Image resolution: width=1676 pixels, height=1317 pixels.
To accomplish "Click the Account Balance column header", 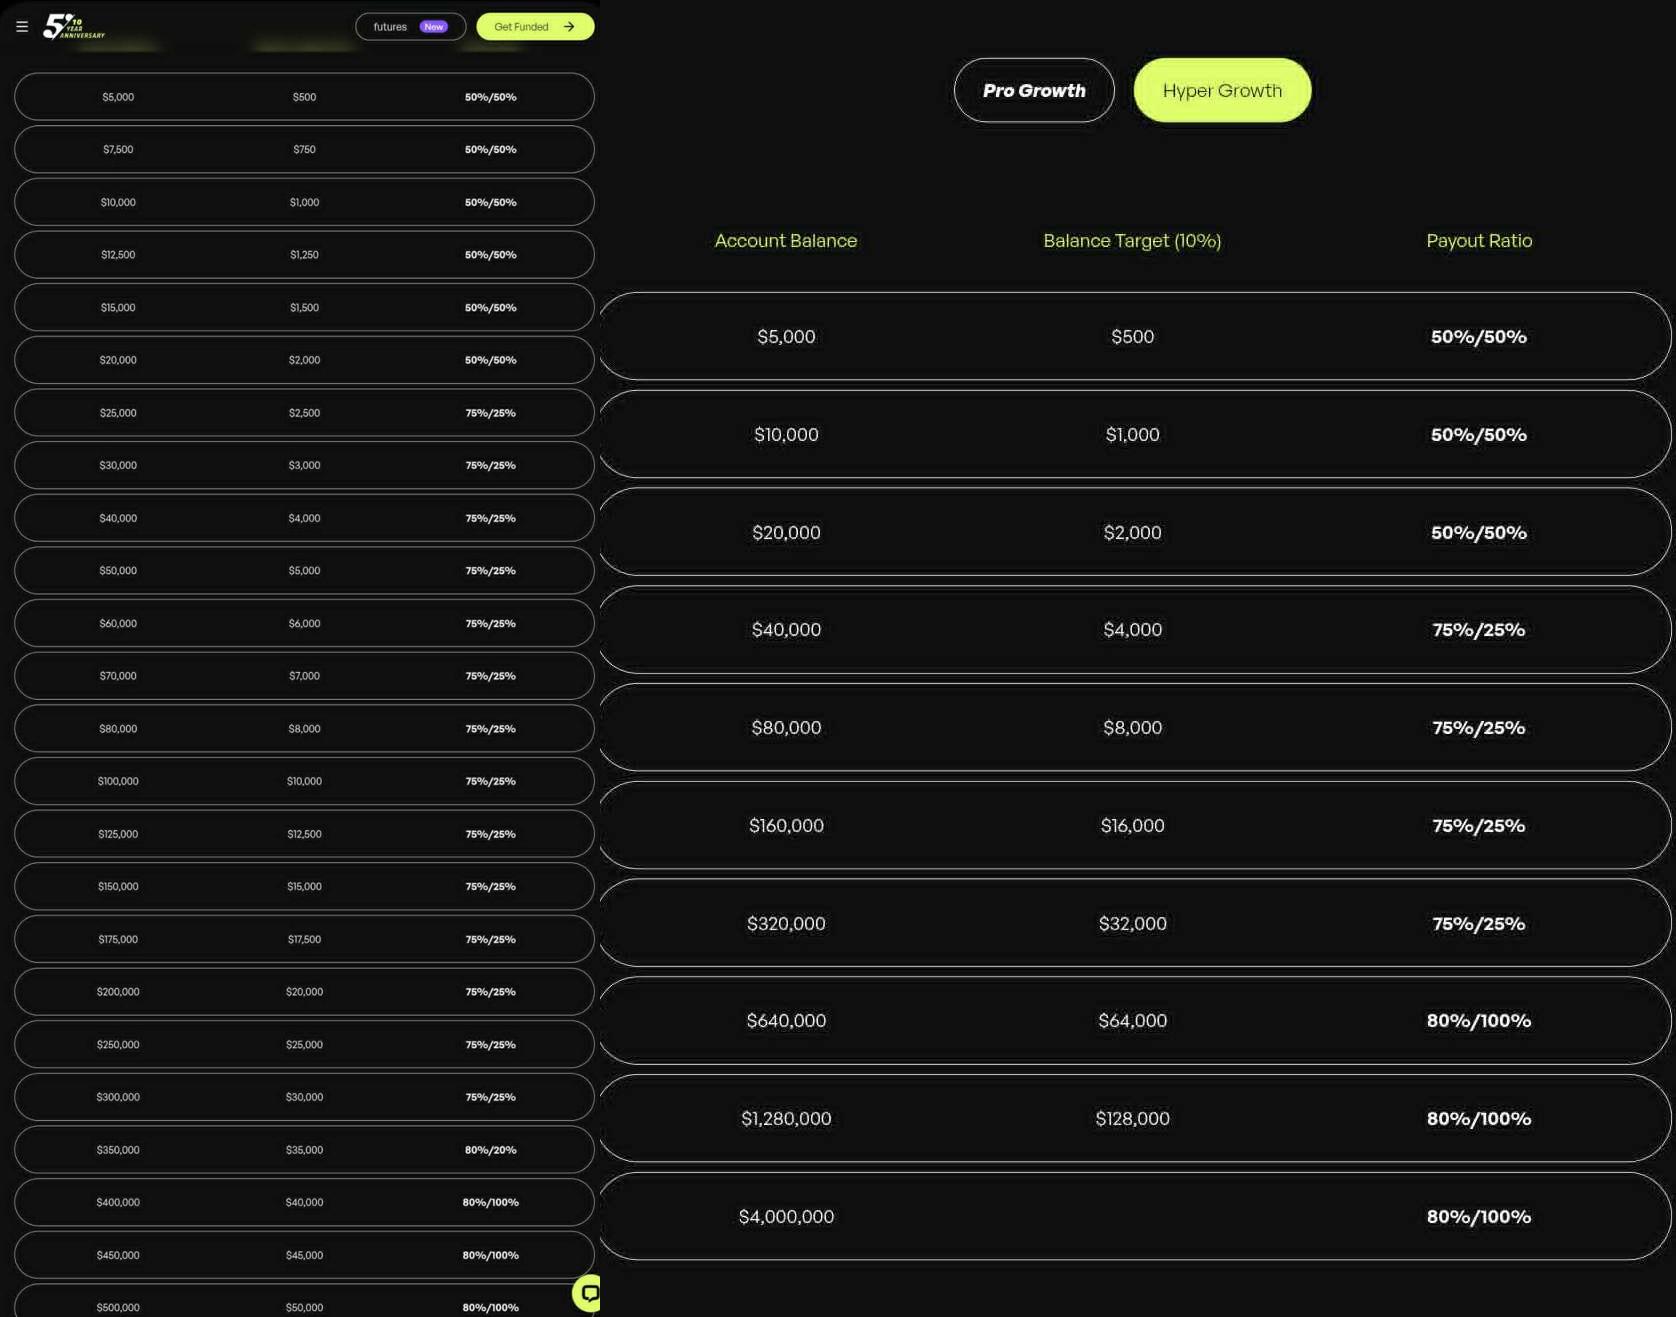I will [x=785, y=241].
